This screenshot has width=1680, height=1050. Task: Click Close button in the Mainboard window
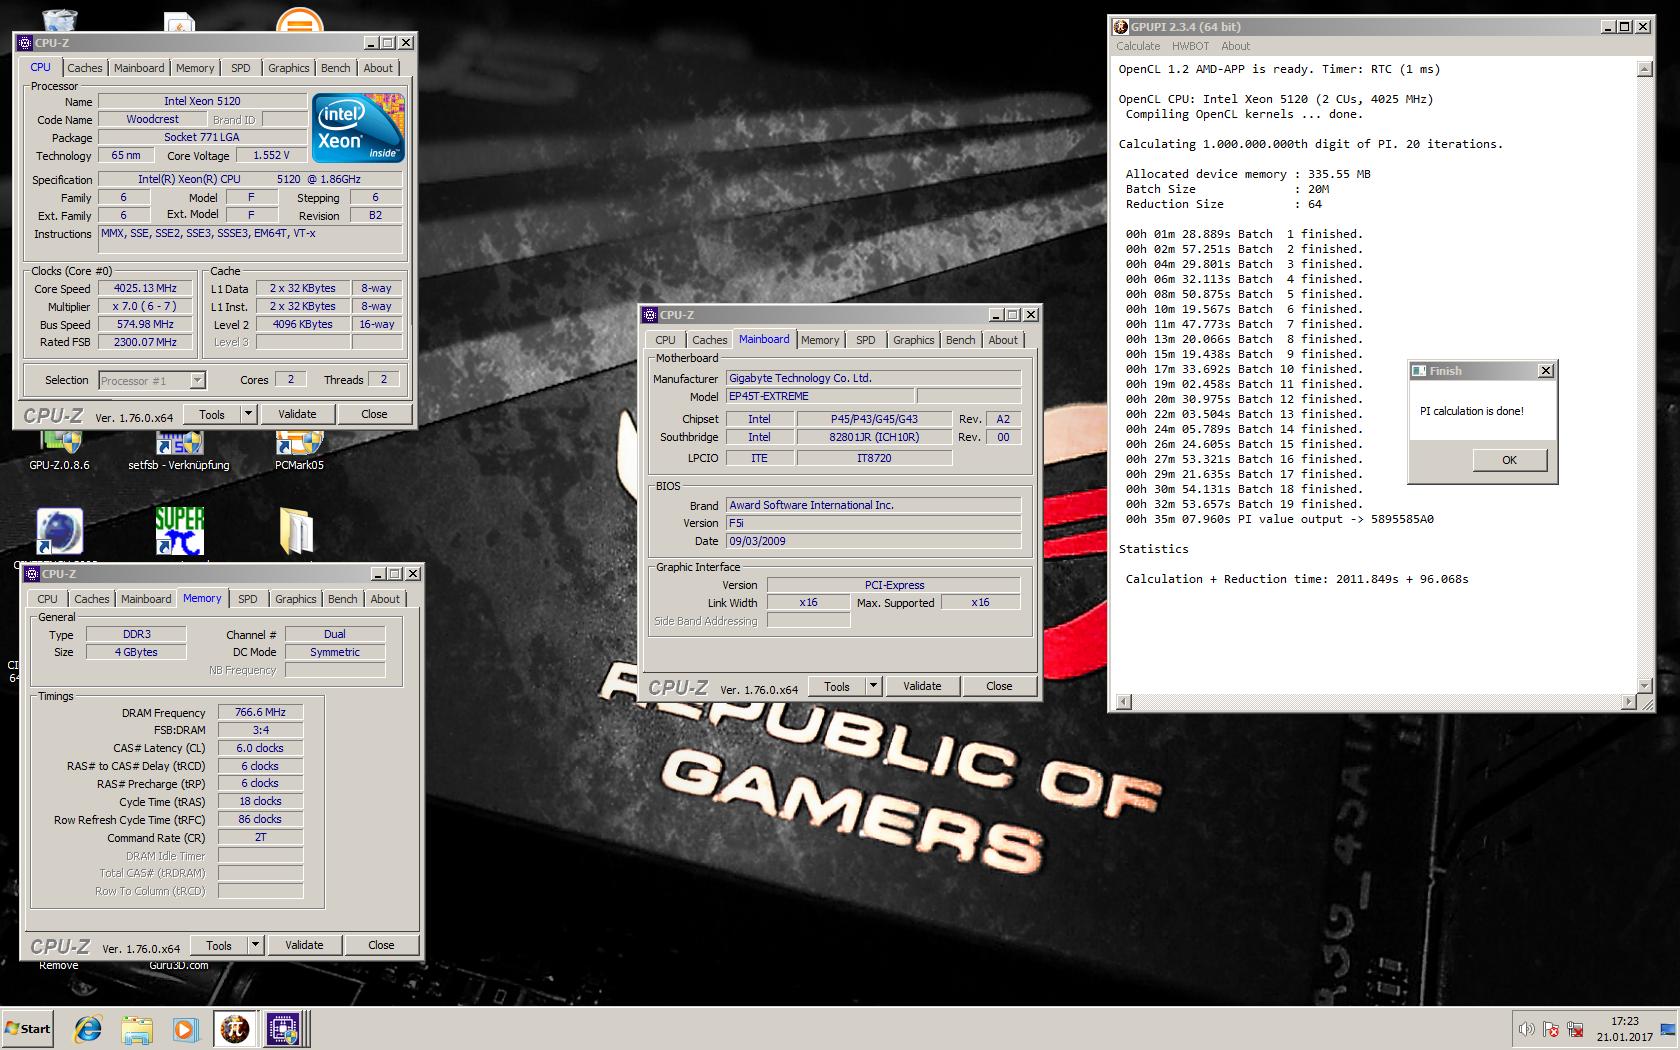tap(999, 686)
